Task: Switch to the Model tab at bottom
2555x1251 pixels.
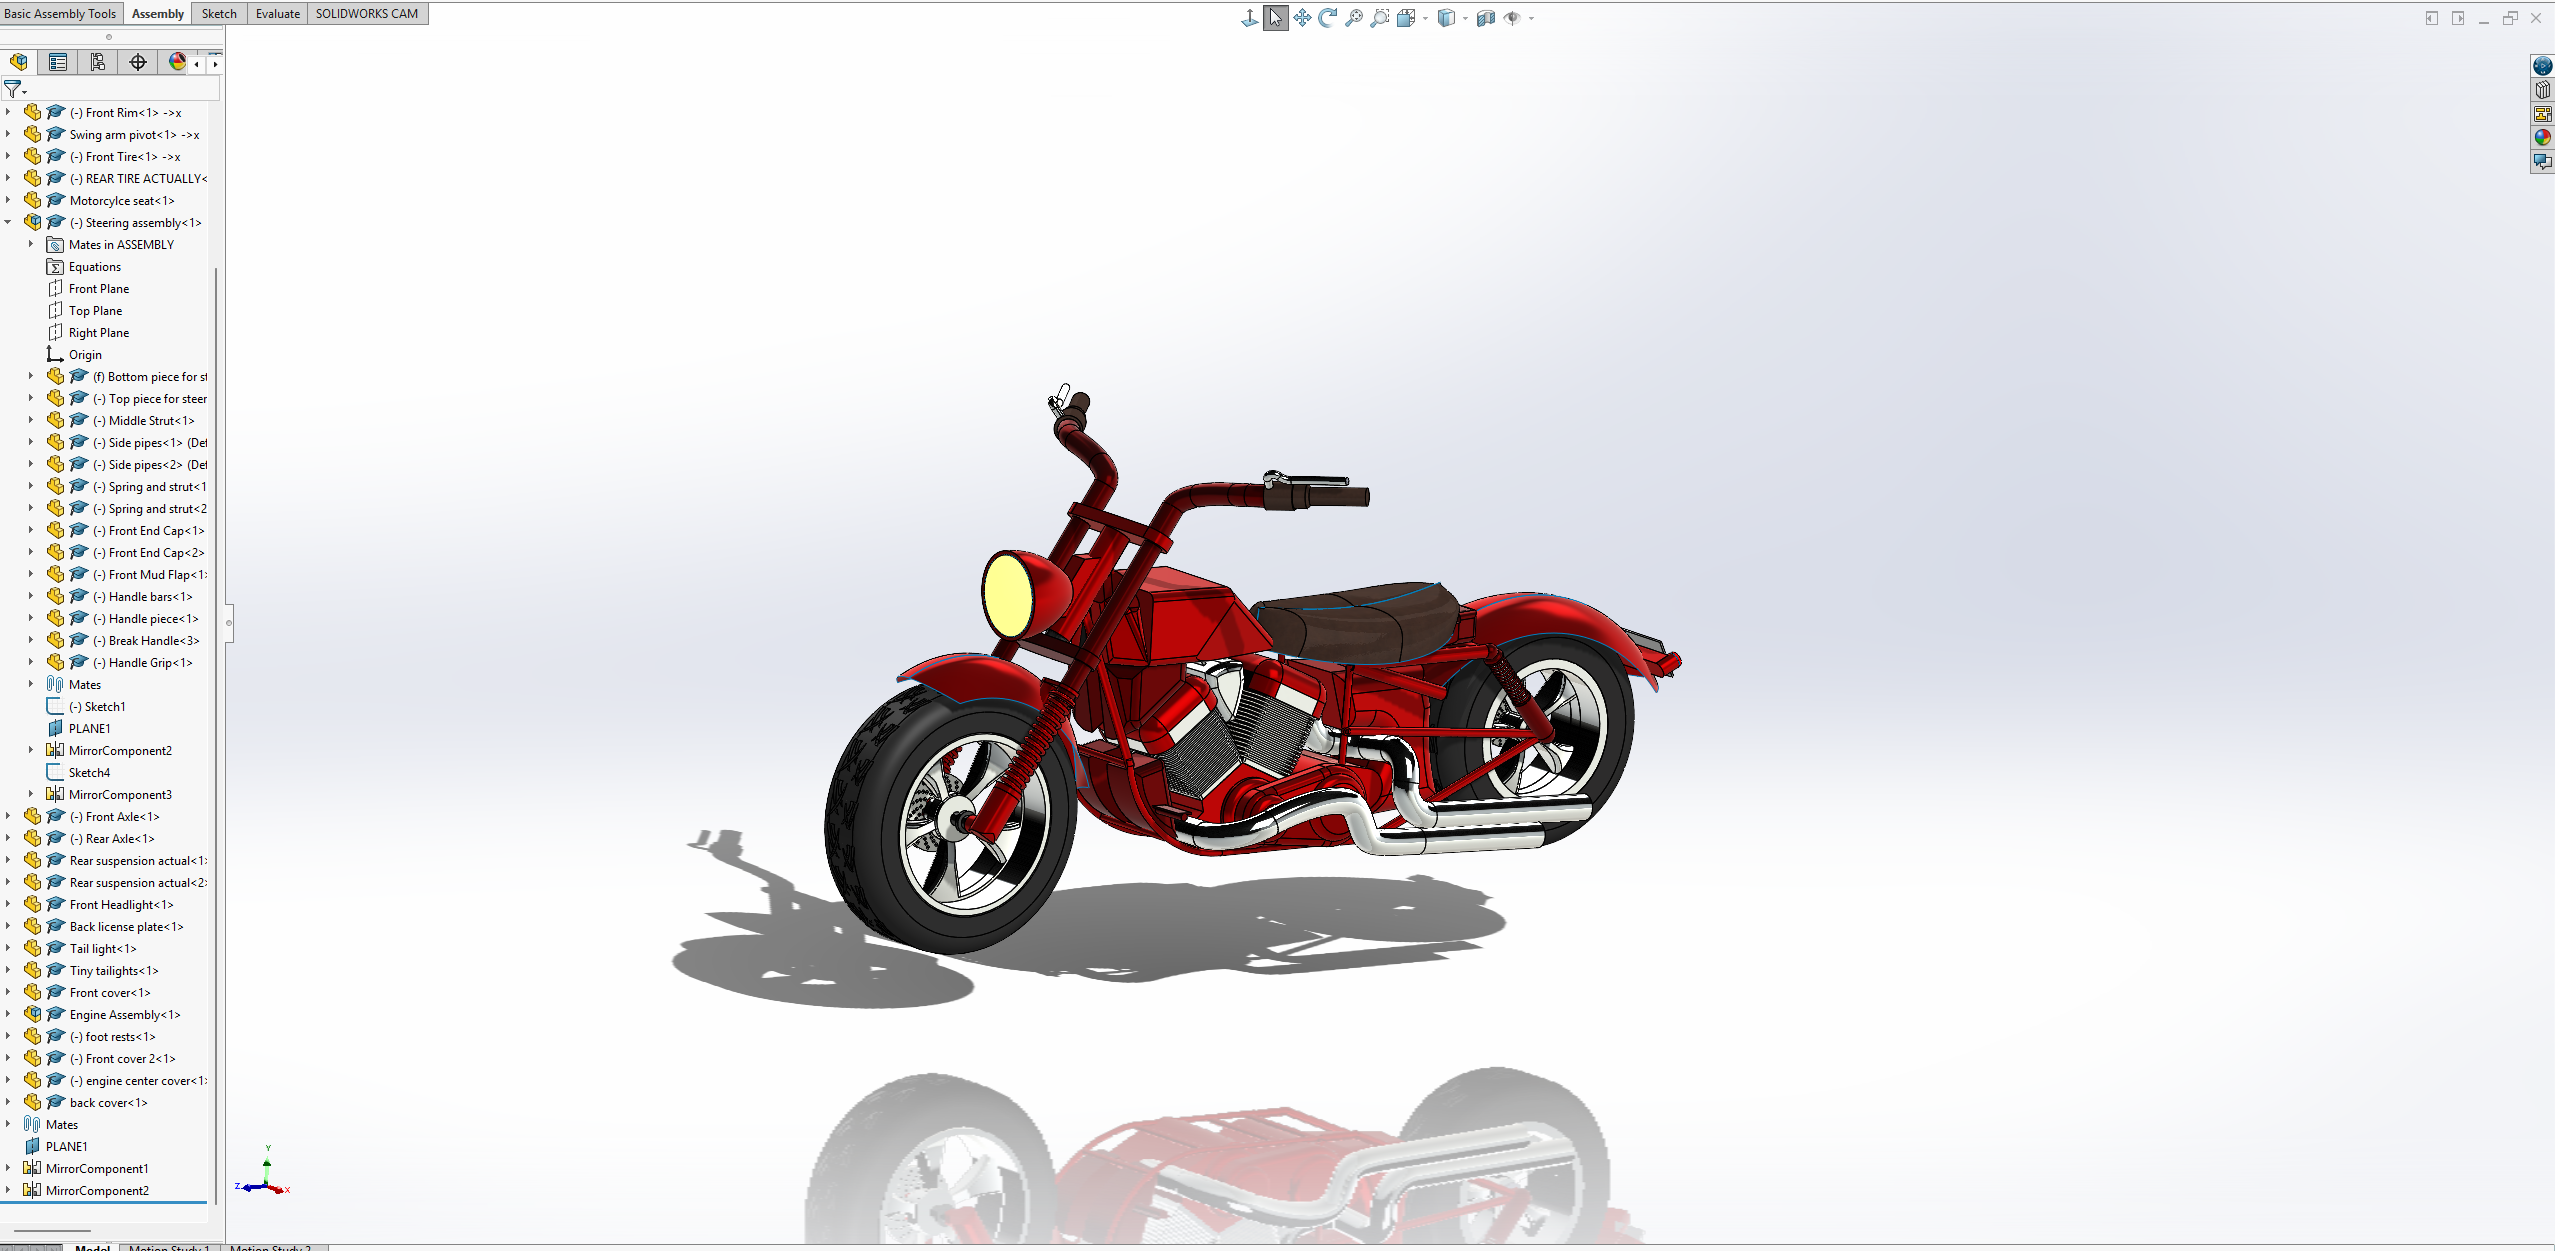Action: tap(92, 1247)
